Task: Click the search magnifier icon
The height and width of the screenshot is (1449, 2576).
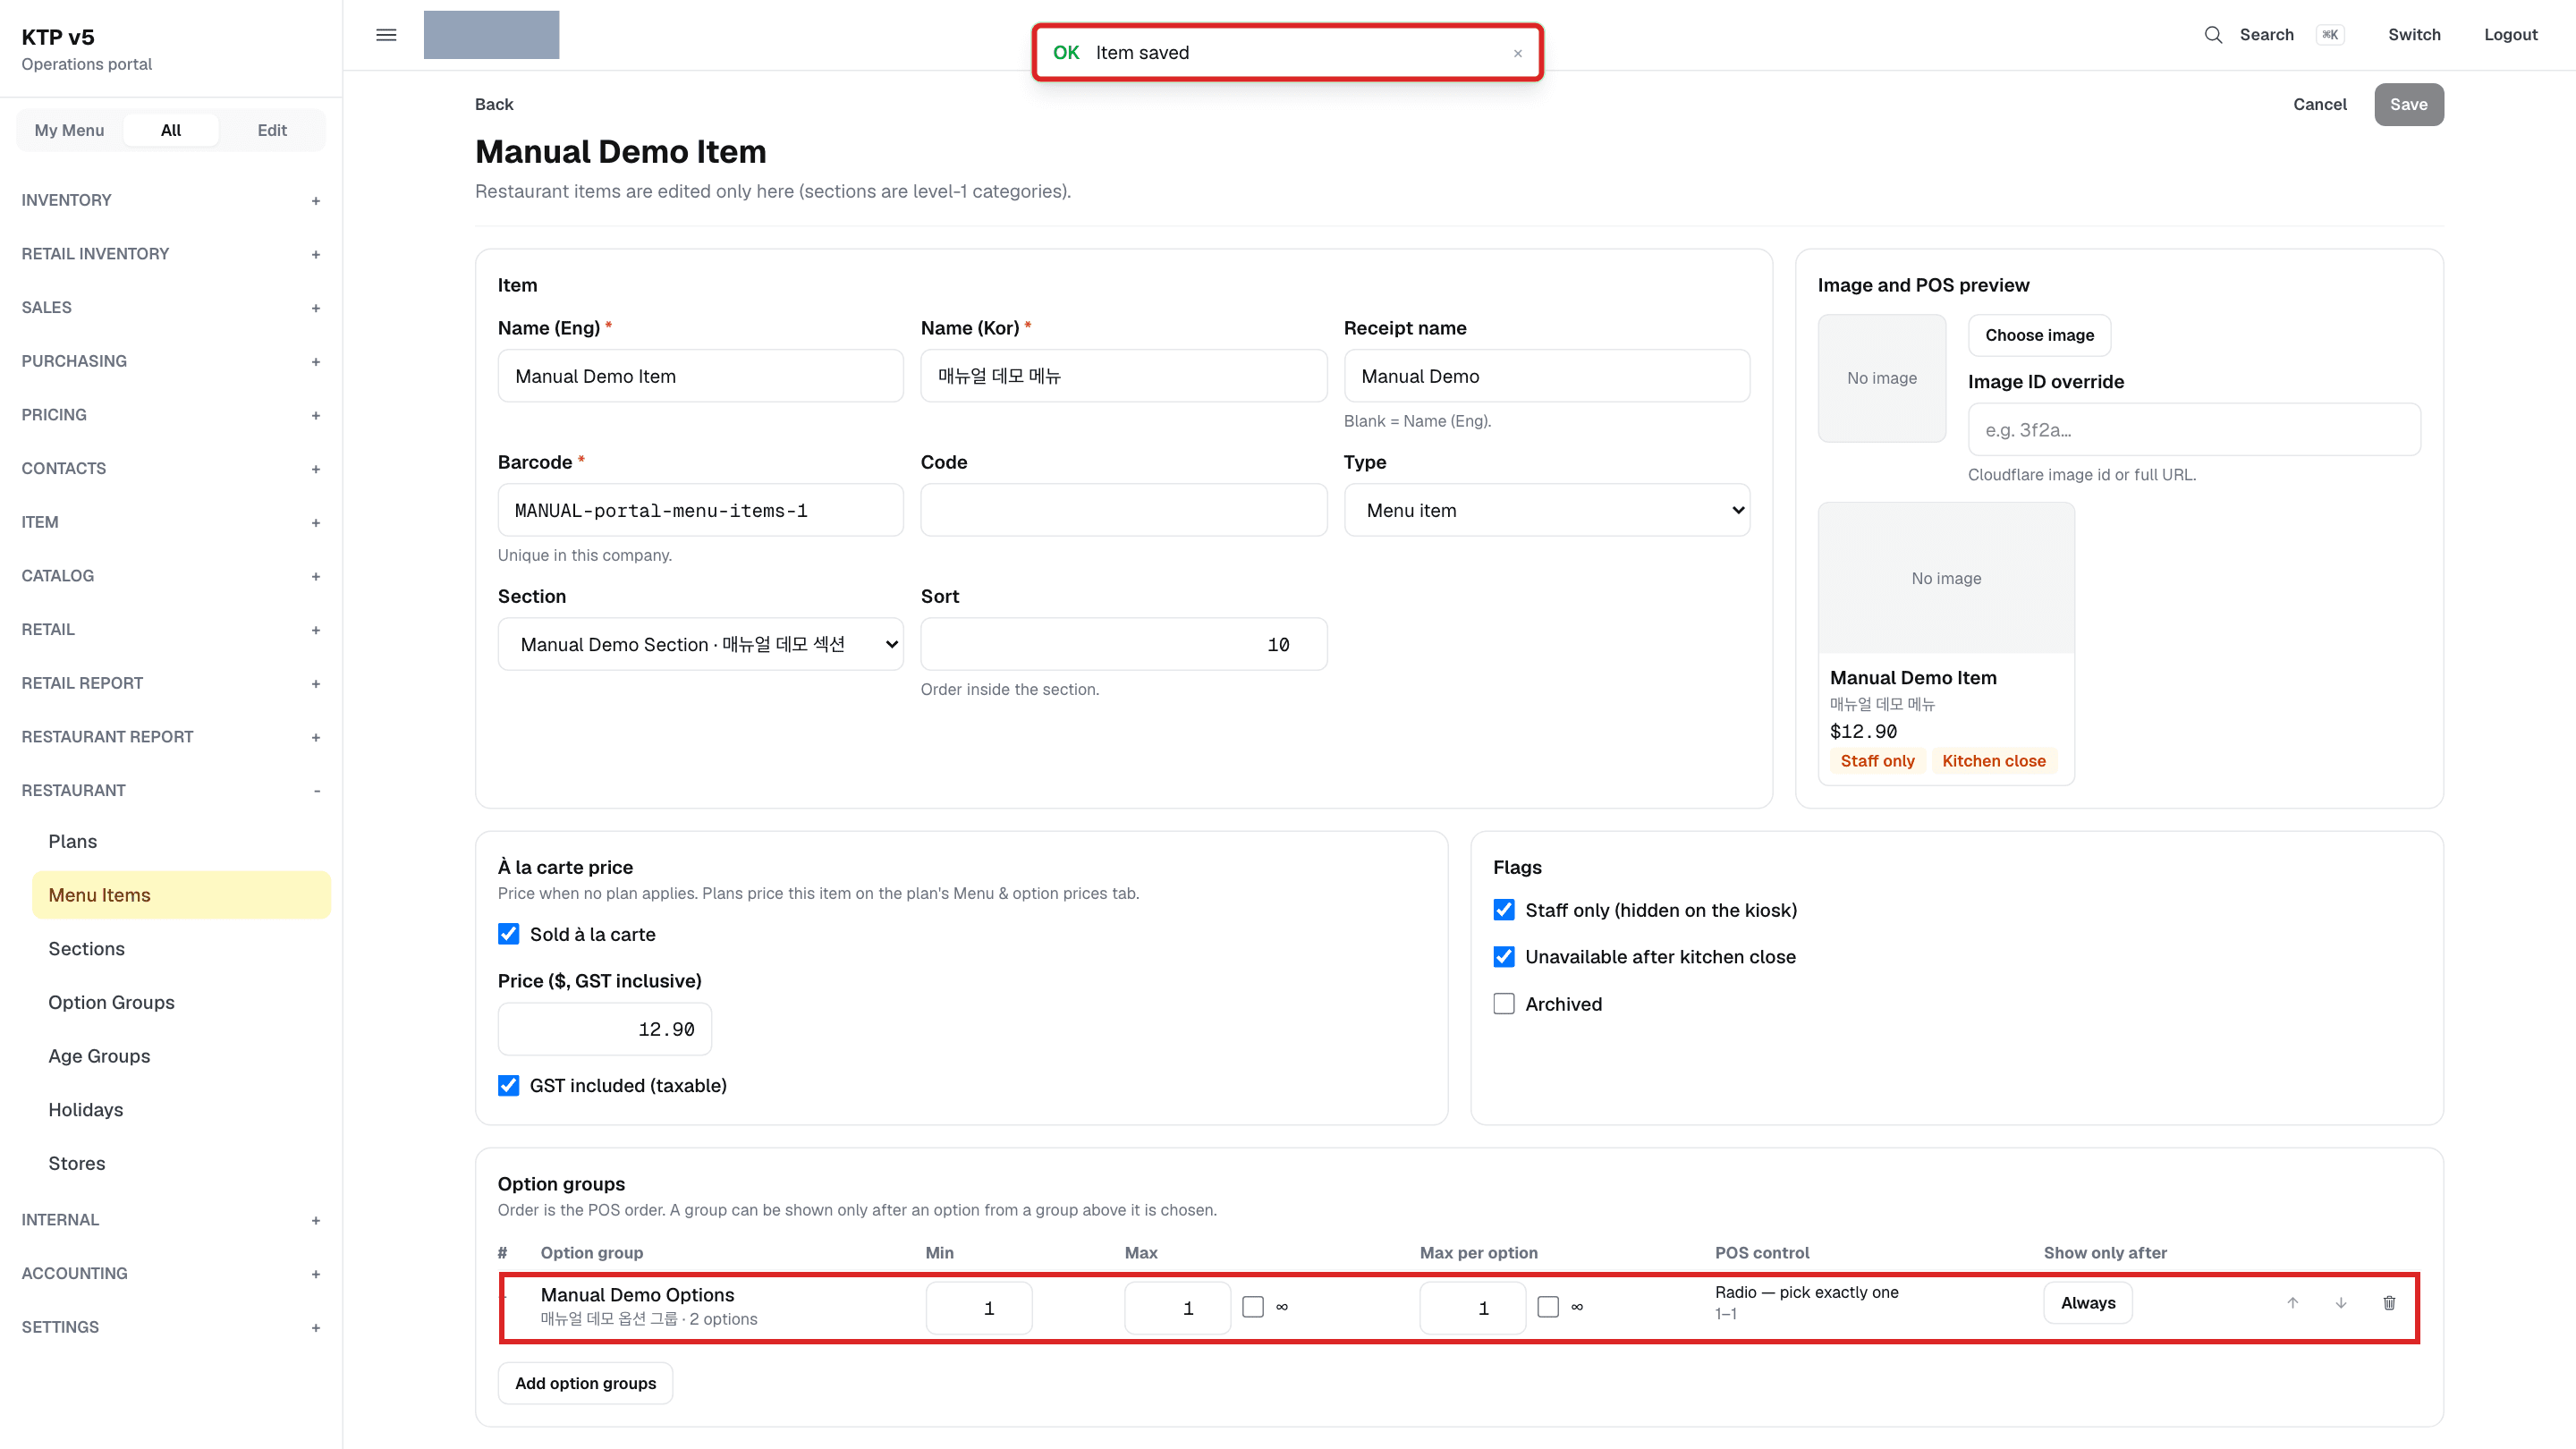Action: 2213,35
